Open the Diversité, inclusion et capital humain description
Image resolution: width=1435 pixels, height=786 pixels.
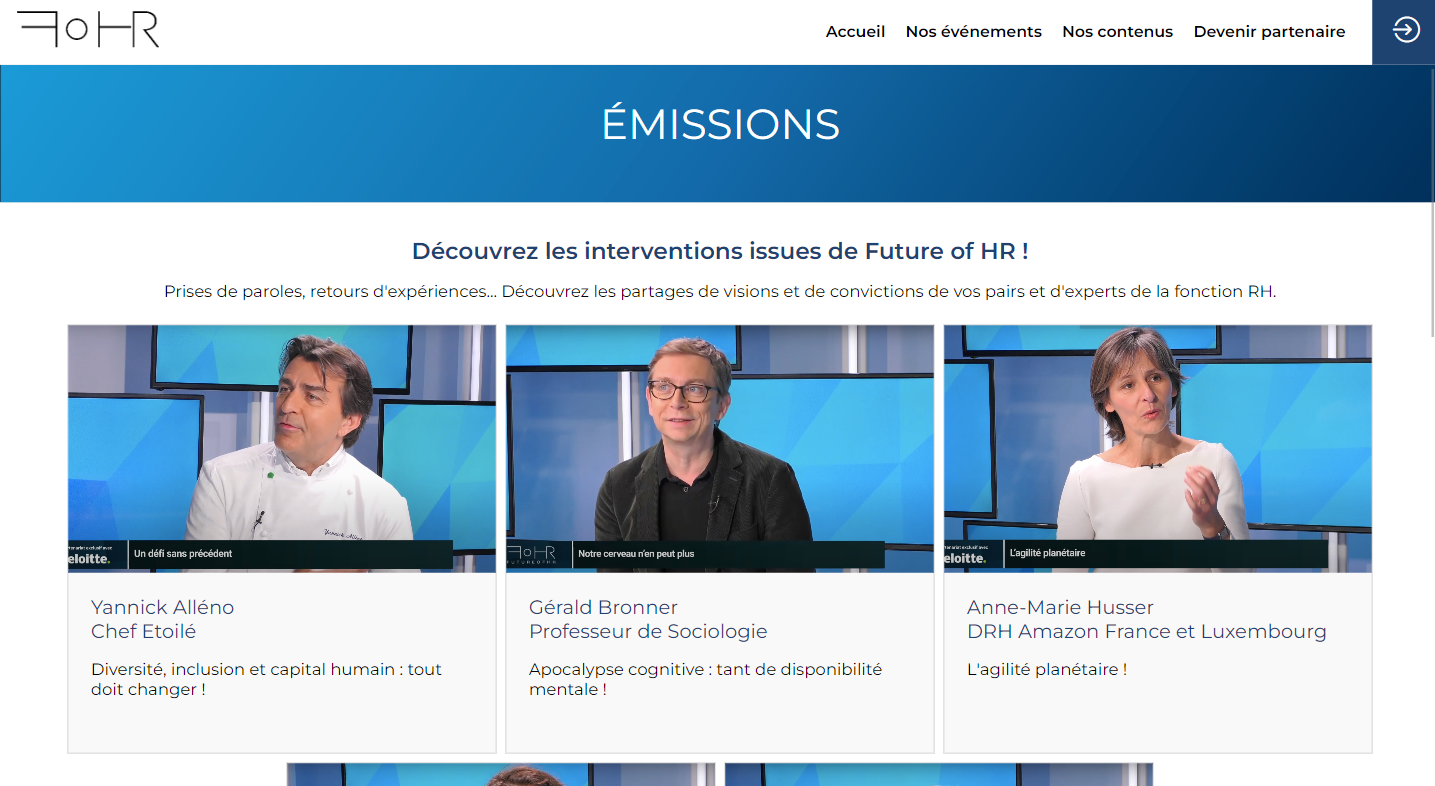pyautogui.click(x=266, y=679)
